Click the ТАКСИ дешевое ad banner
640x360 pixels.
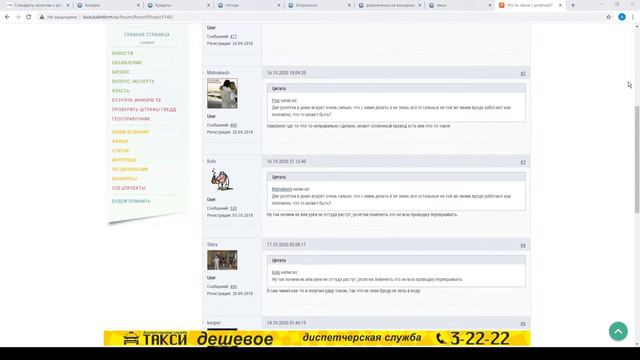tap(317, 338)
